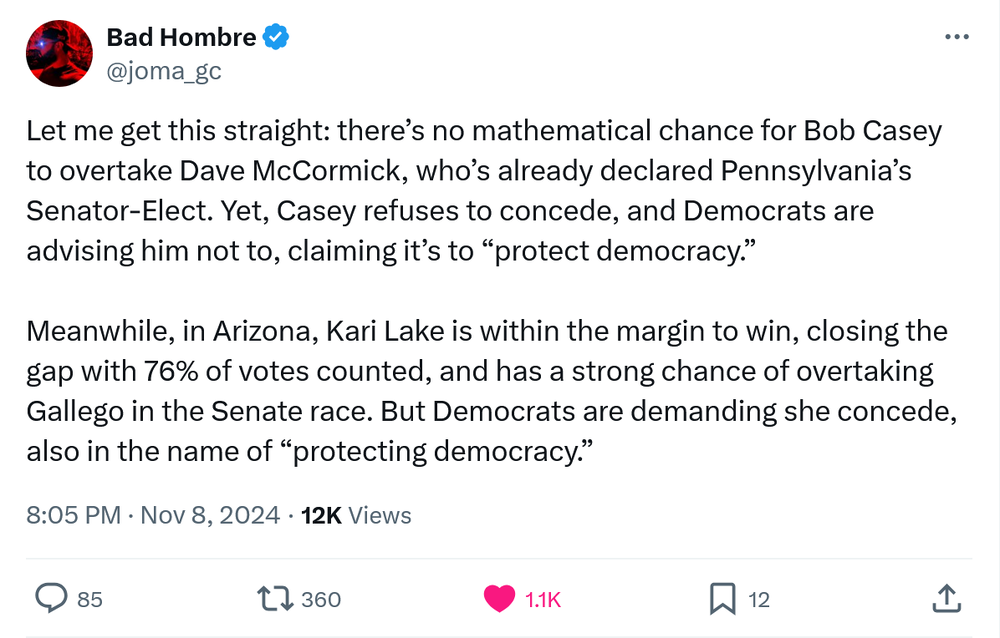Toggle the pink heart like icon
This screenshot has height=638, width=1000.
[x=499, y=598]
